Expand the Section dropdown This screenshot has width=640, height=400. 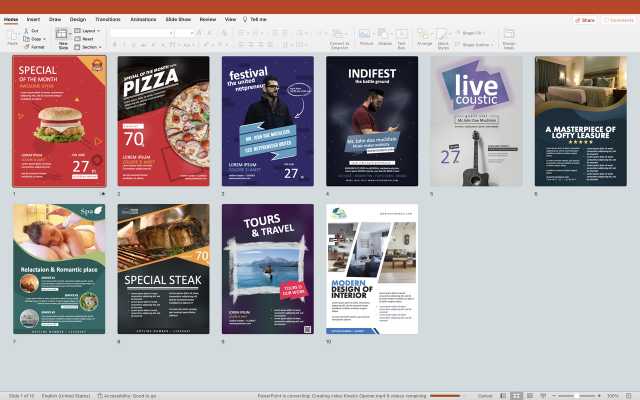(x=90, y=47)
